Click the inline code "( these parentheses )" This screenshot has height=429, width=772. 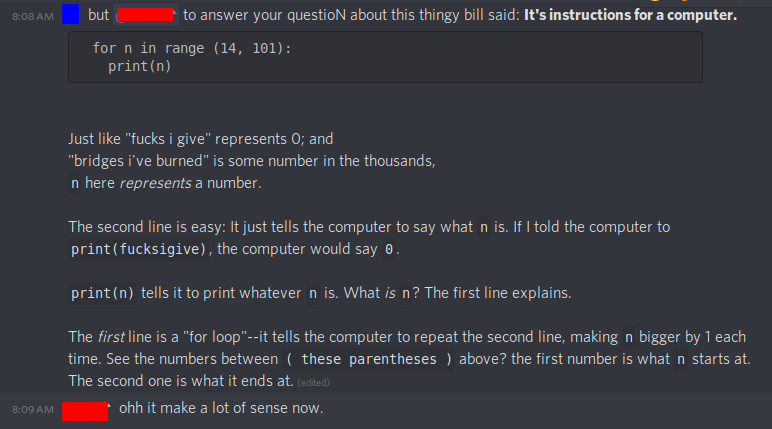pyautogui.click(x=369, y=360)
